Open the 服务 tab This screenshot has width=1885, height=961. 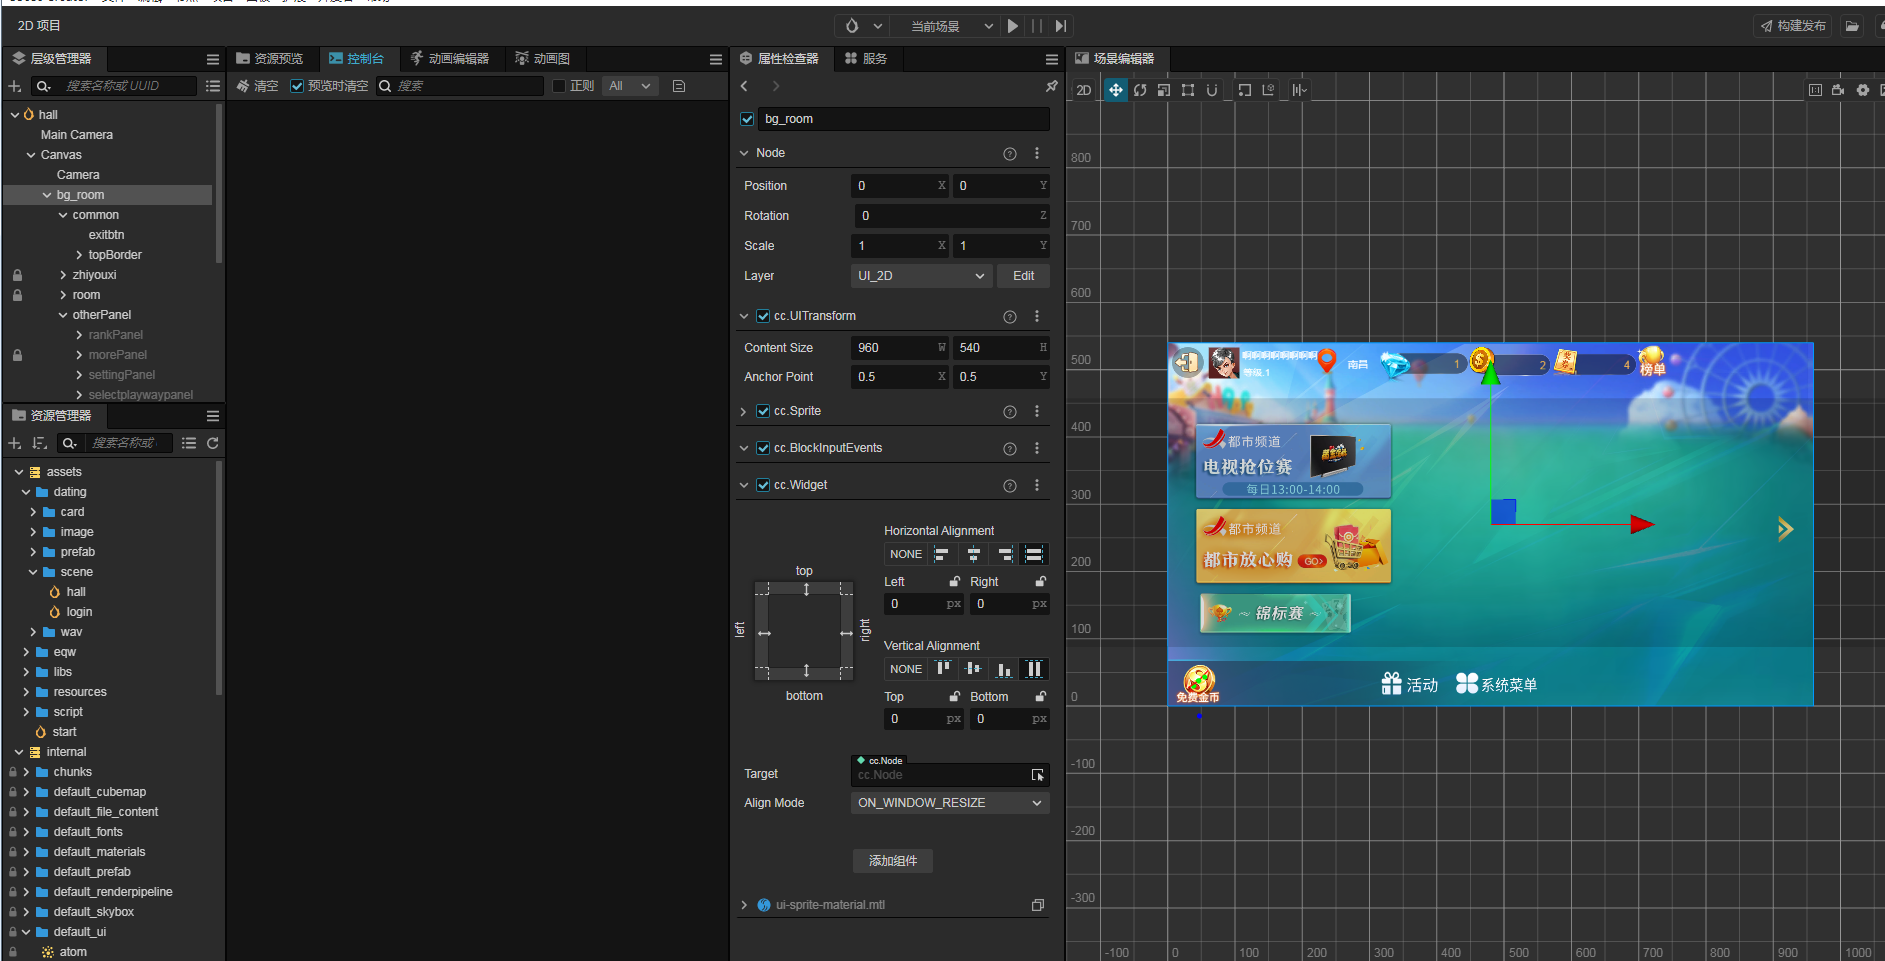[866, 59]
